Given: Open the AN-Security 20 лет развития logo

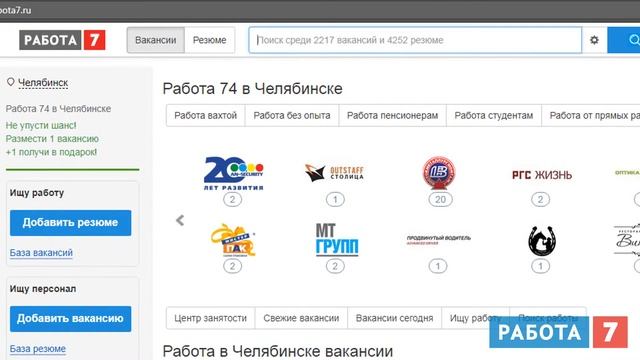Looking at the screenshot, I should click(233, 173).
